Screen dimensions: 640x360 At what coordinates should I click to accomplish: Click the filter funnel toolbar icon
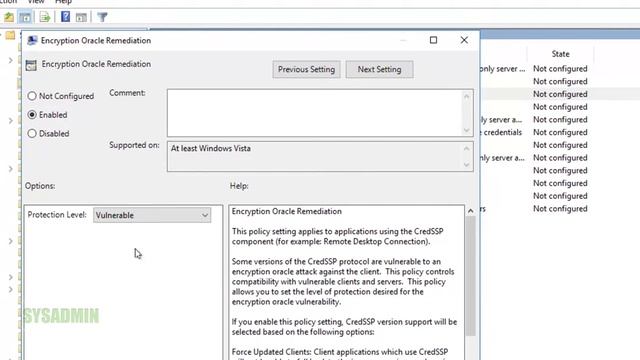pos(102,17)
